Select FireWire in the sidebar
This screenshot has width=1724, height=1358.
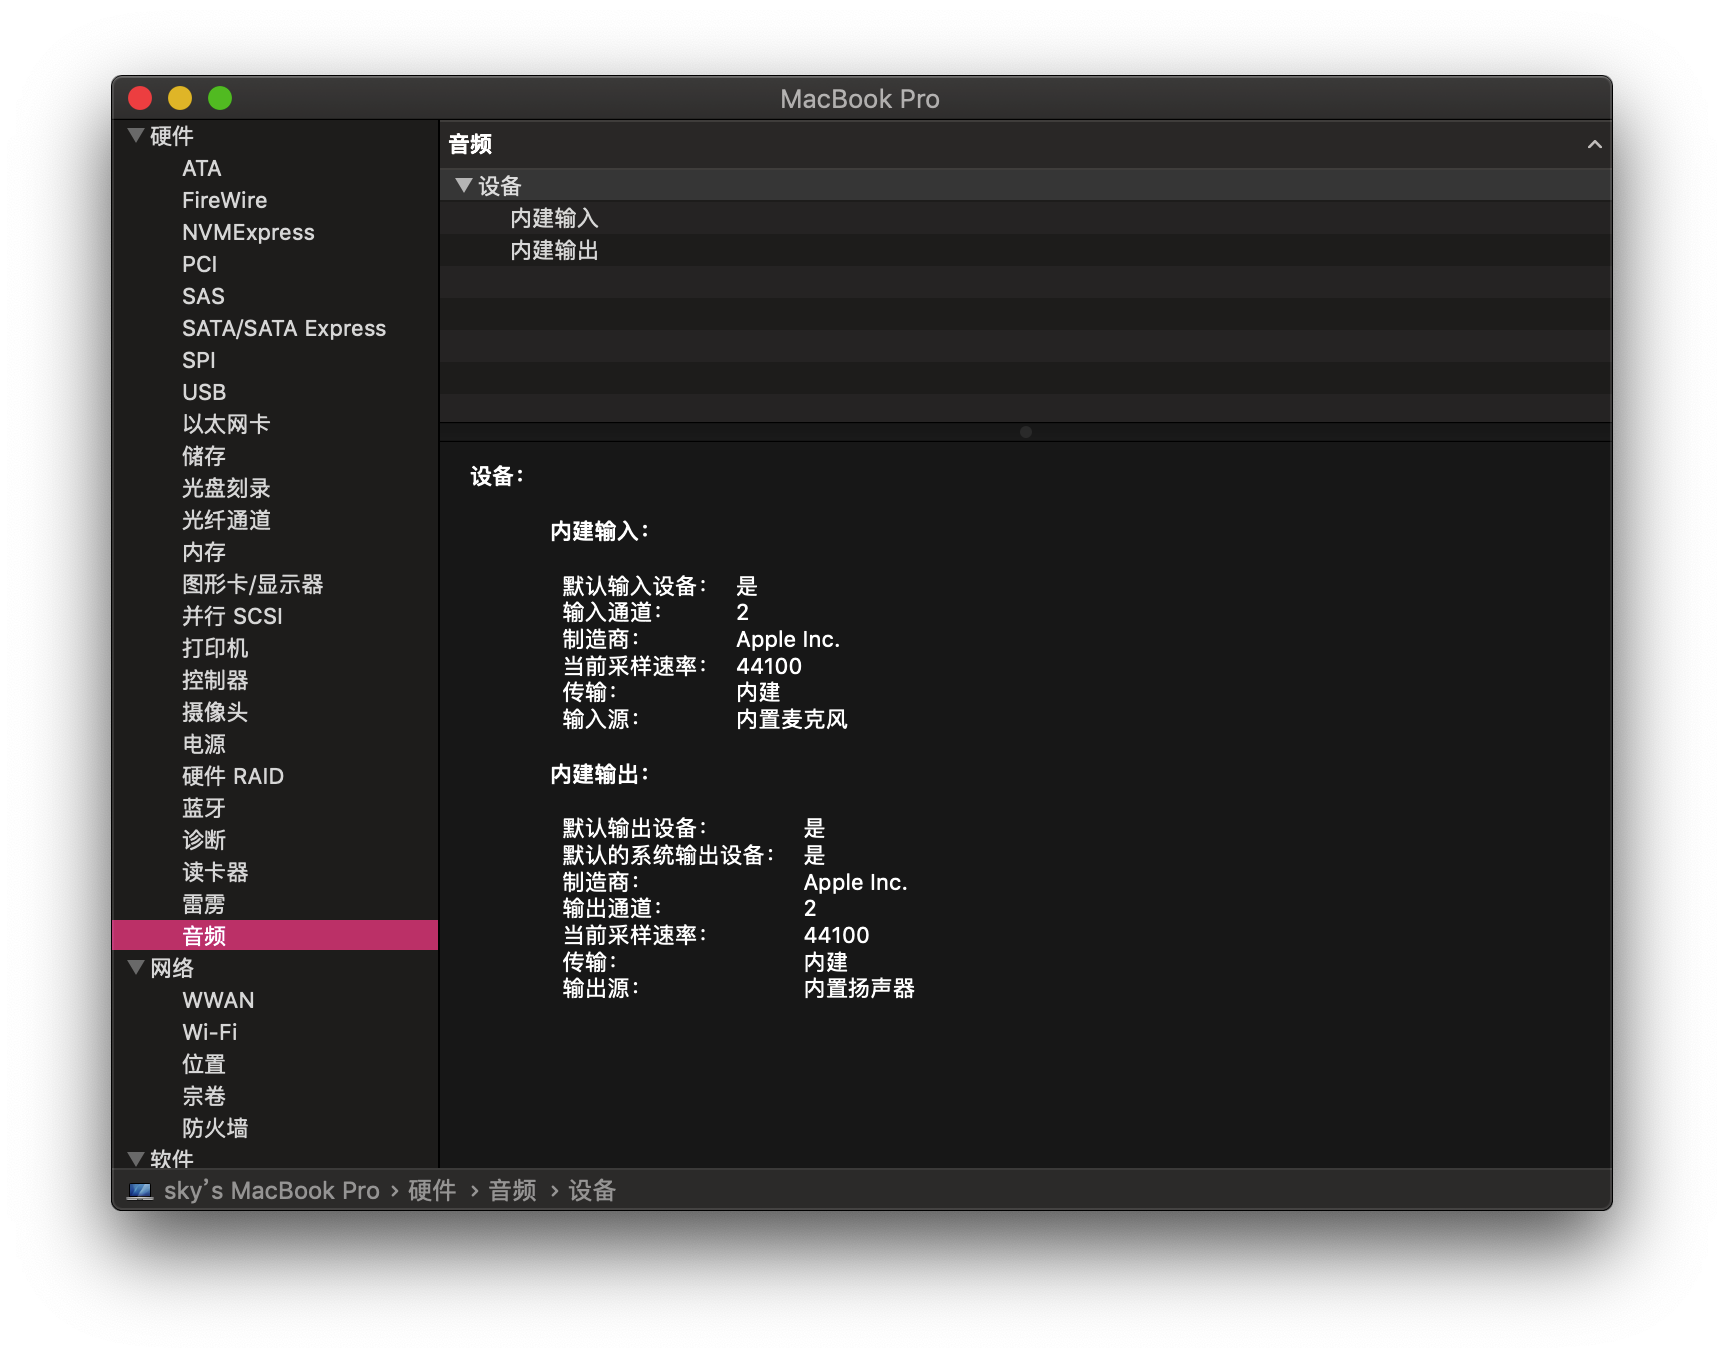click(275, 200)
